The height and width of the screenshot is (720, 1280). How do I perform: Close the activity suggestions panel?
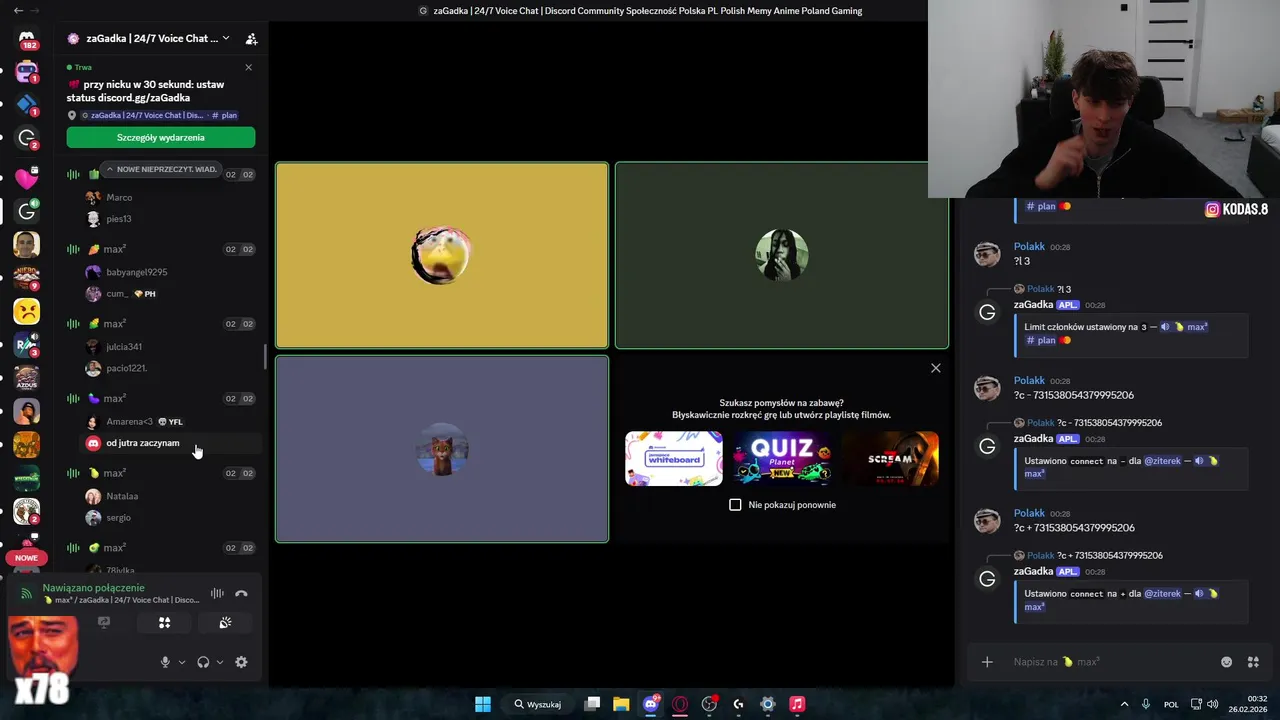coord(936,368)
